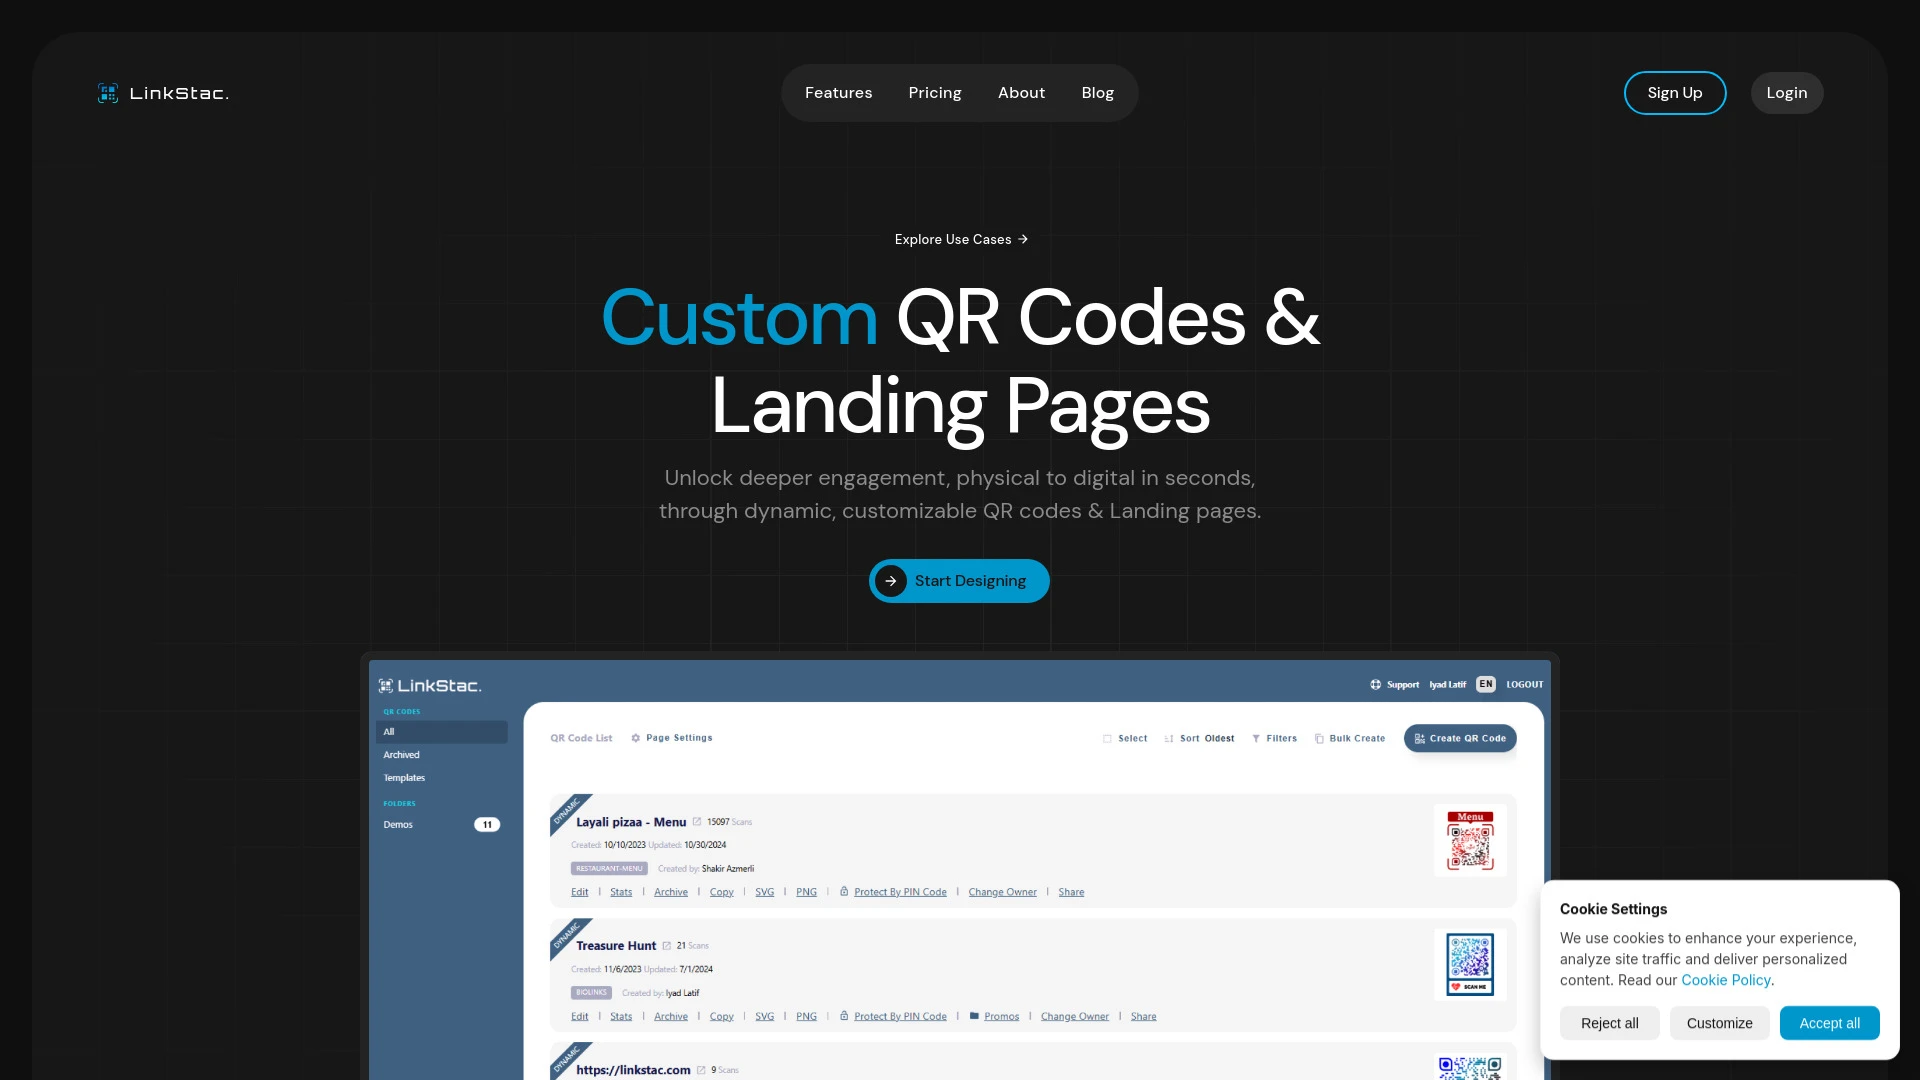Click the Stats icon for Layali pizaa Menu
This screenshot has height=1080, width=1920.
(x=620, y=891)
